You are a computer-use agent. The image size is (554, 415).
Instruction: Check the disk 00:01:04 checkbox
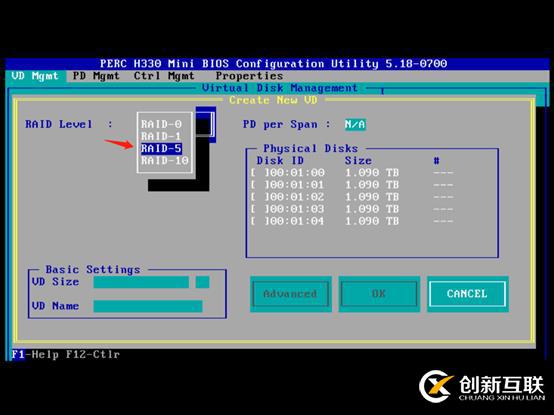(259, 221)
